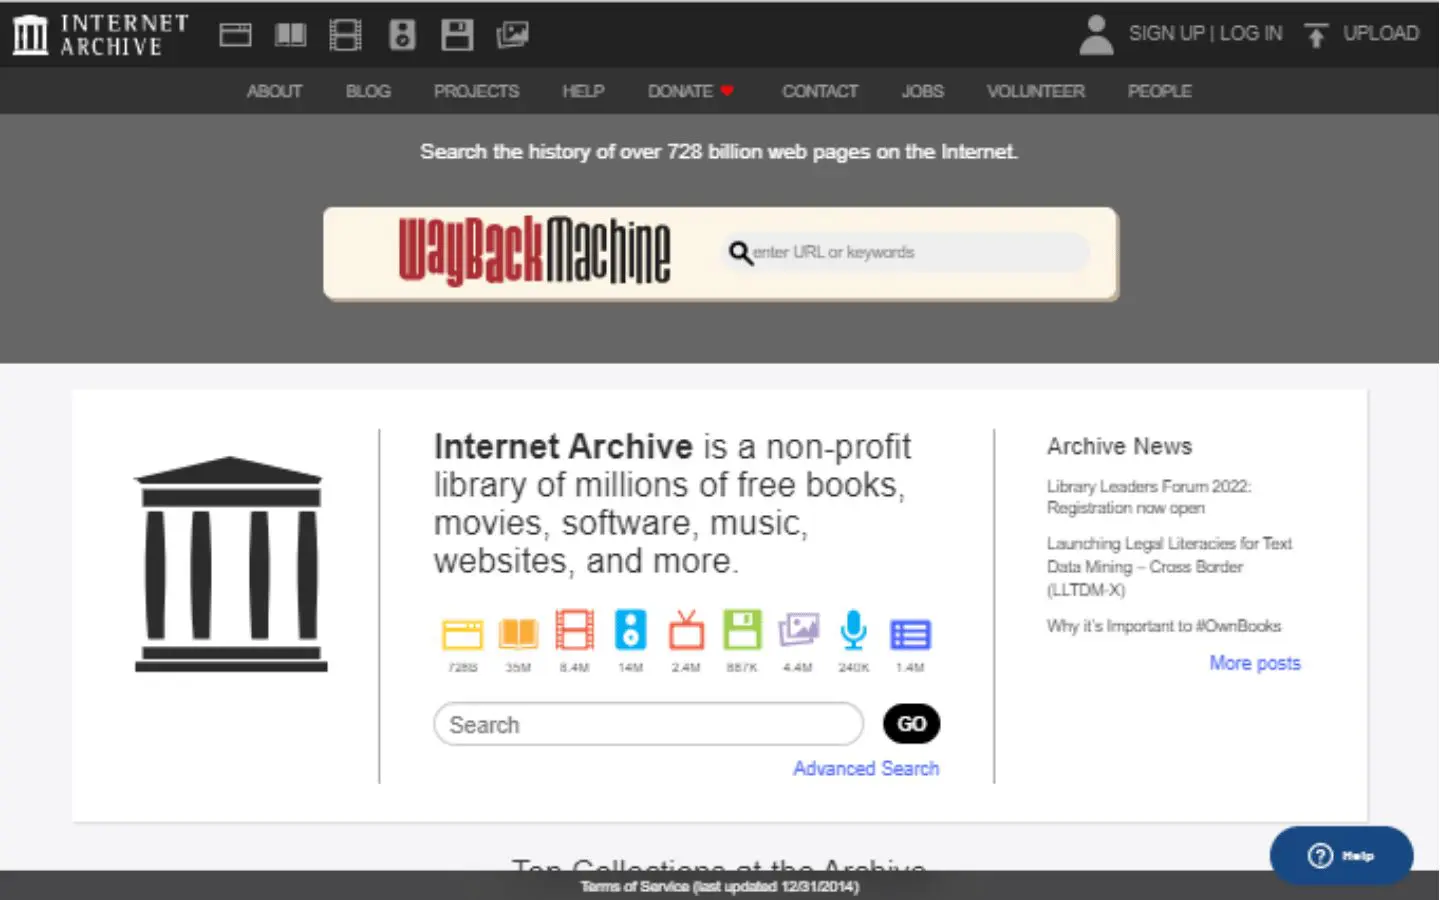Click the magnifier icon in Wayback search

[x=740, y=252]
